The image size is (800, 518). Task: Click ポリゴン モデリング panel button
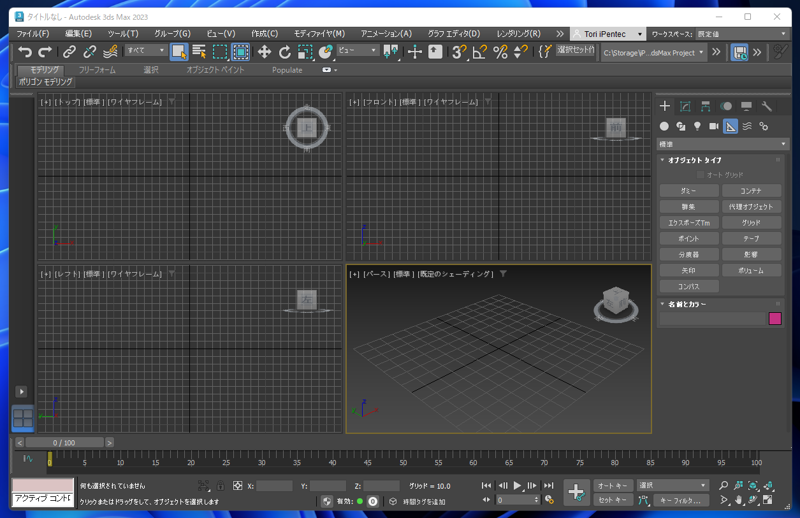pyautogui.click(x=45, y=82)
